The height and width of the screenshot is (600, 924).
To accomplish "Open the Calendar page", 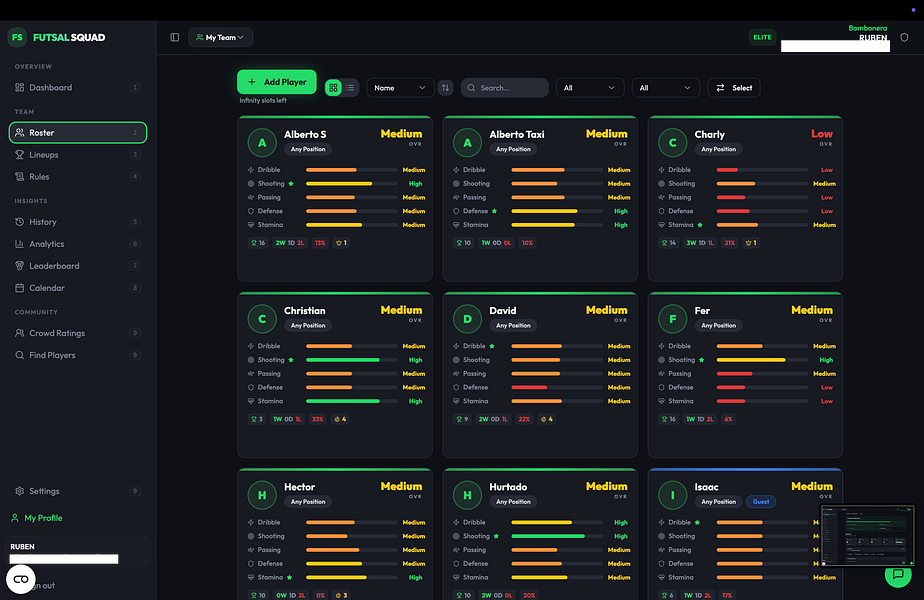I will pos(78,288).
